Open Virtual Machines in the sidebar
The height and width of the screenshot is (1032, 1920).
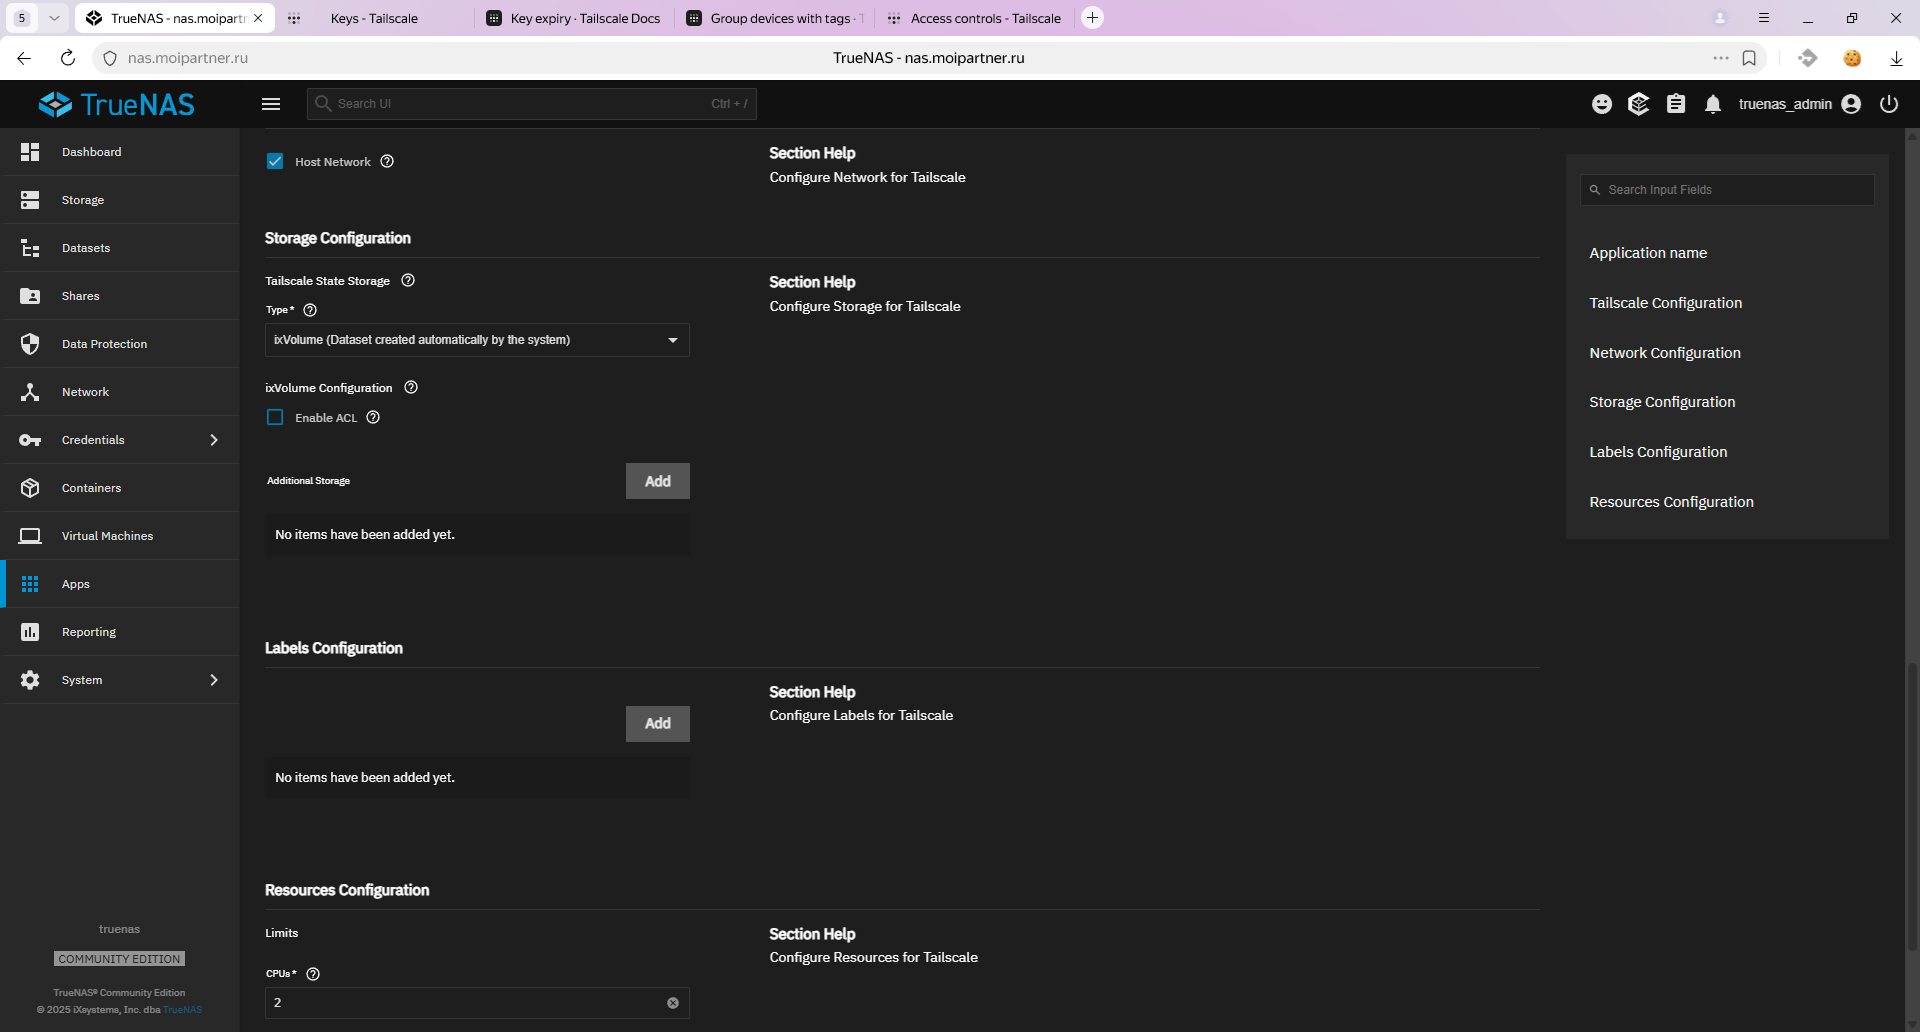click(x=107, y=536)
